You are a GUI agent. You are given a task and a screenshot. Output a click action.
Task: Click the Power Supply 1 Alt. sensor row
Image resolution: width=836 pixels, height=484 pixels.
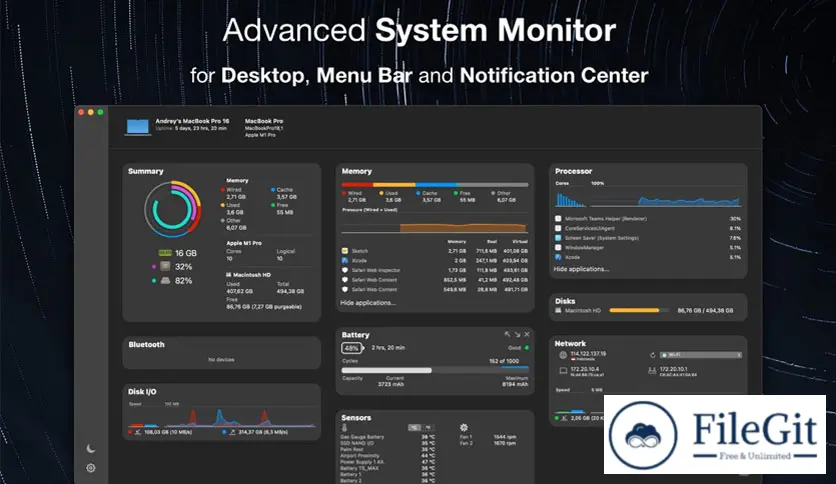point(388,462)
